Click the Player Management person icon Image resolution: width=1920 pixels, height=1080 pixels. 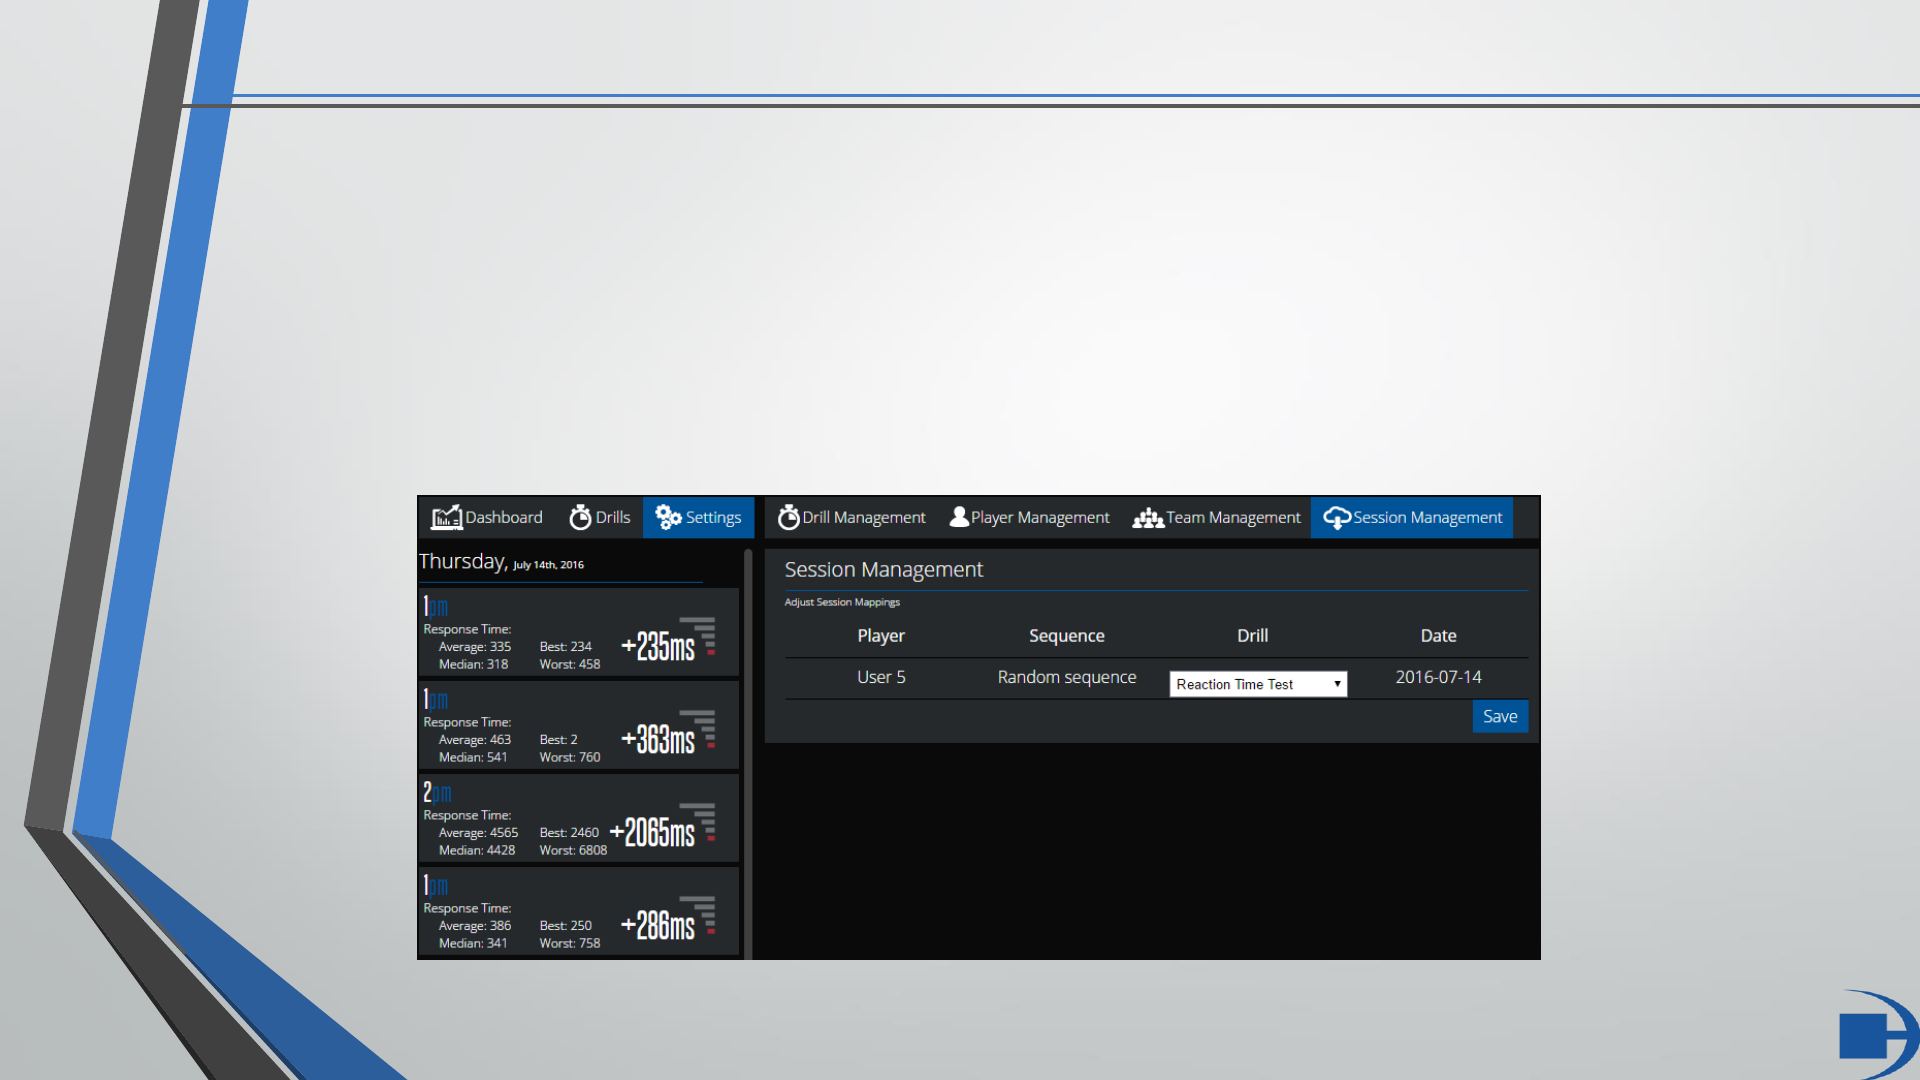[x=959, y=517]
